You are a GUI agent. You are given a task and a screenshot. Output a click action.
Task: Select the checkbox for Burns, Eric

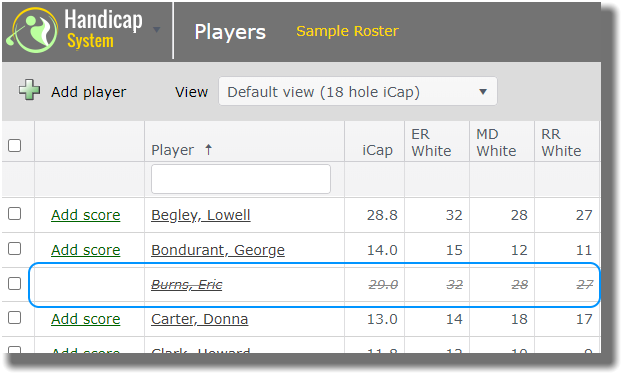15,284
